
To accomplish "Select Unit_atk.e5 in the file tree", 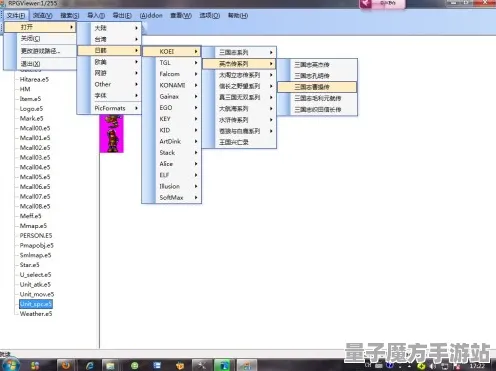I will coord(35,284).
